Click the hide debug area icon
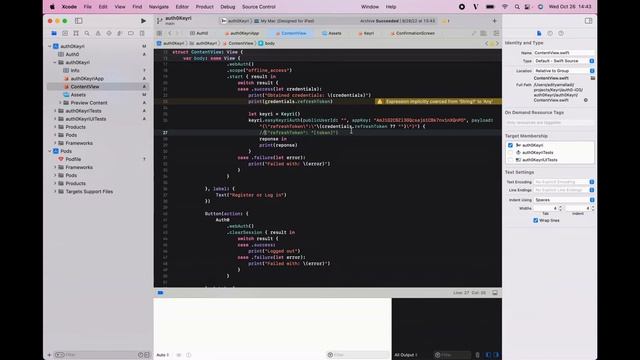 pyautogui.click(x=495, y=293)
